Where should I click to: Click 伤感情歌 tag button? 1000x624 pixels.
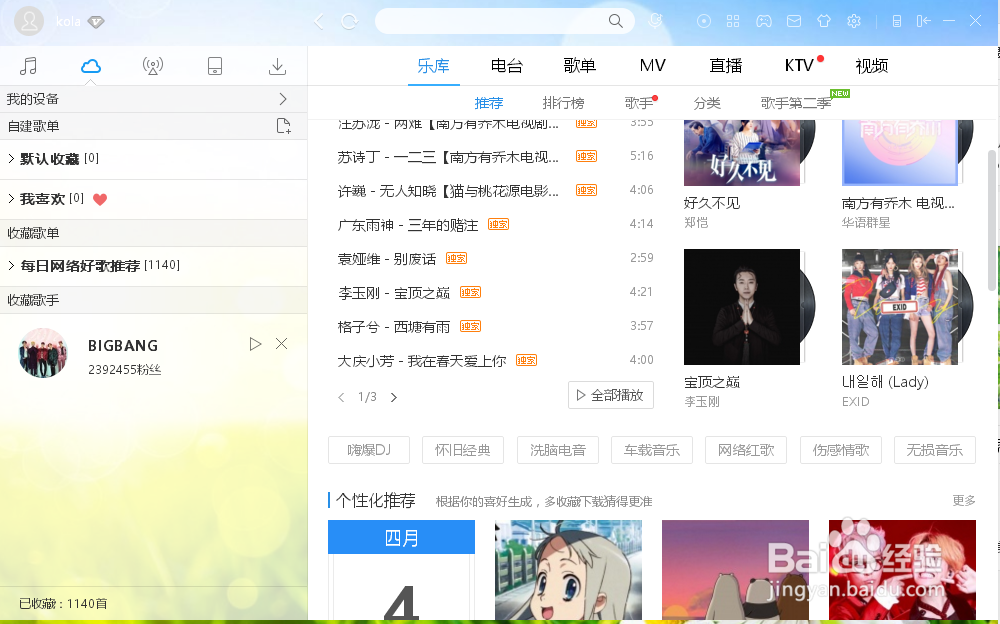(x=841, y=450)
